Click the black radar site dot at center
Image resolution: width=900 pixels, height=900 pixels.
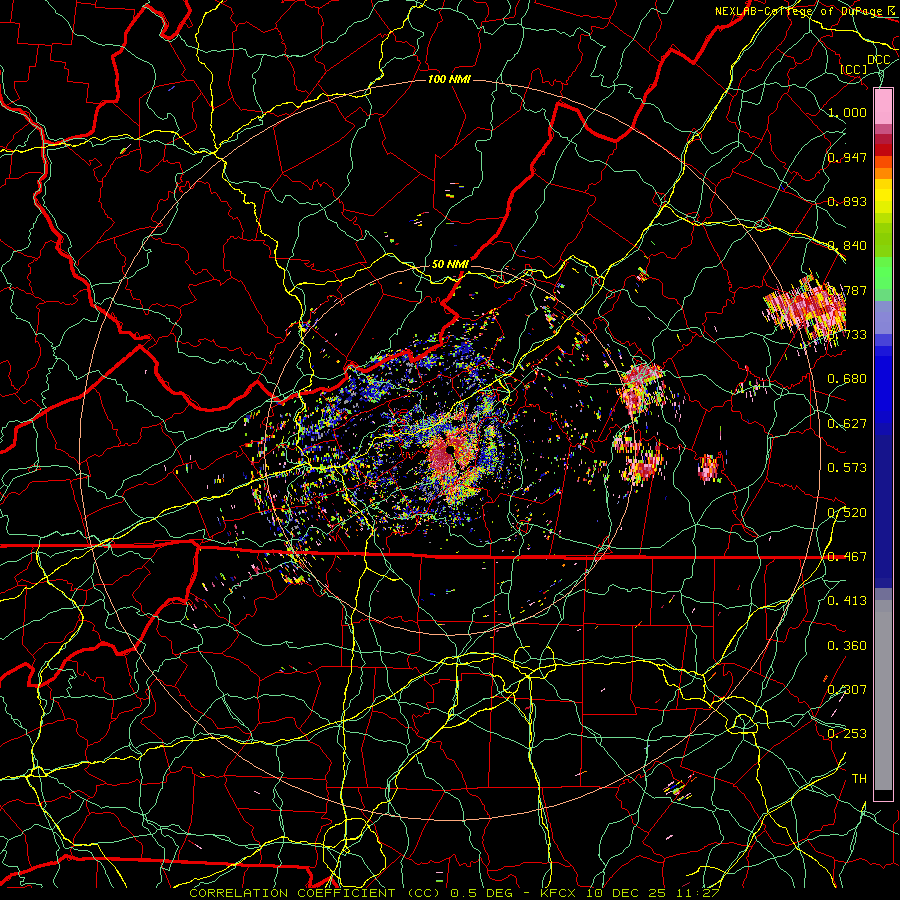click(x=451, y=449)
